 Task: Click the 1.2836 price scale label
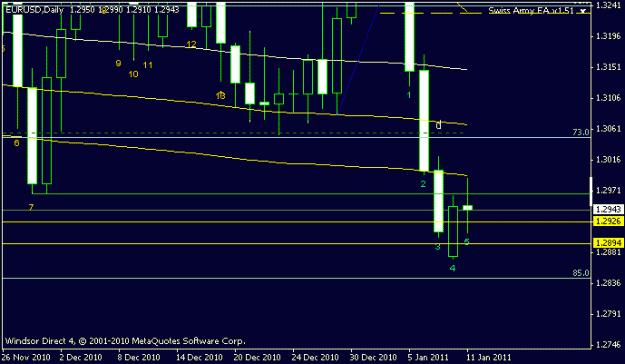tap(608, 283)
